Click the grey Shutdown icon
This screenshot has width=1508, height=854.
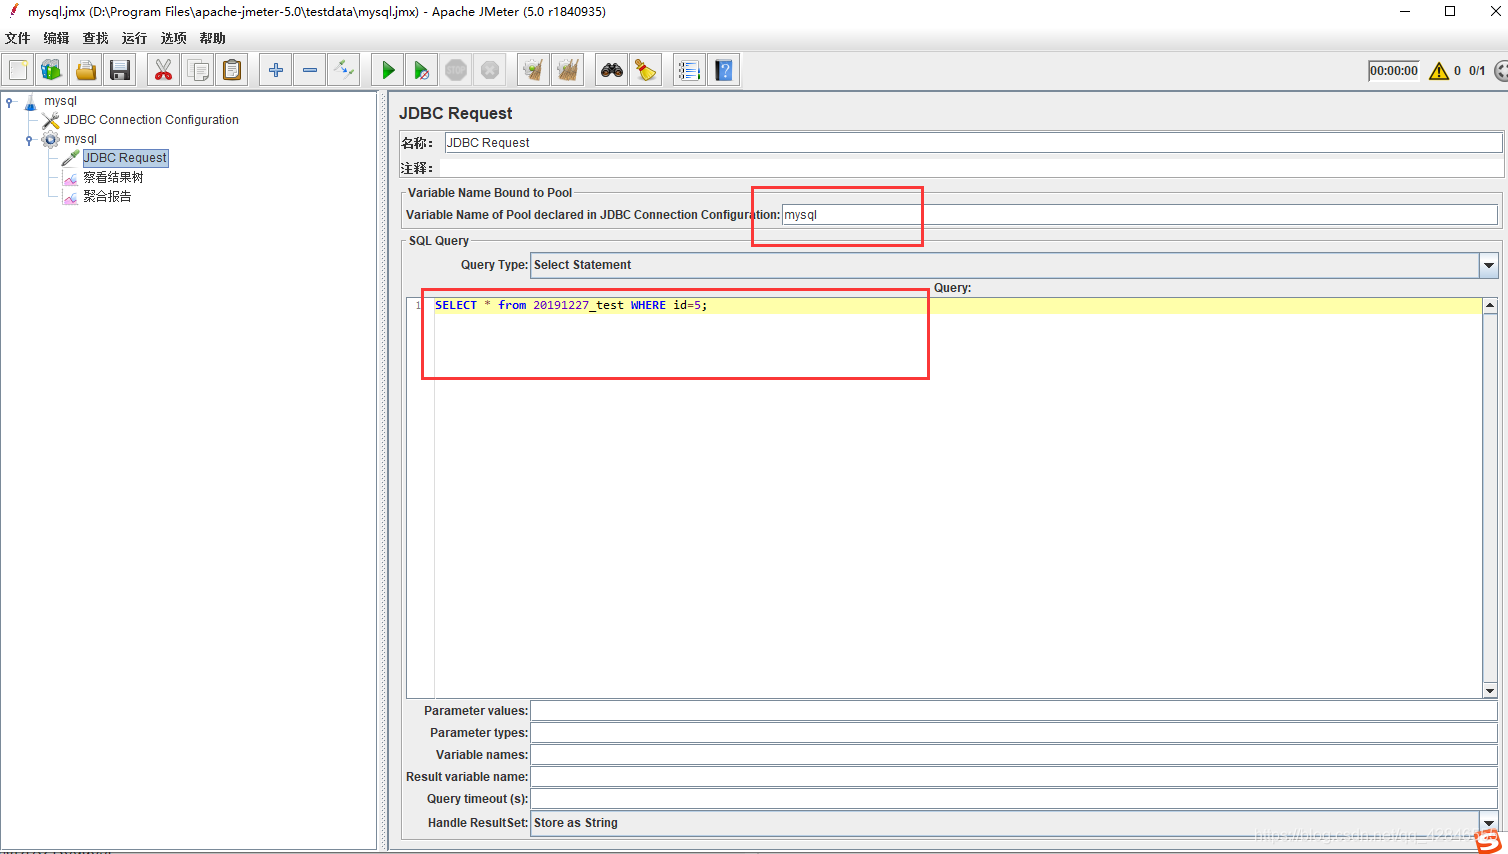pyautogui.click(x=490, y=70)
